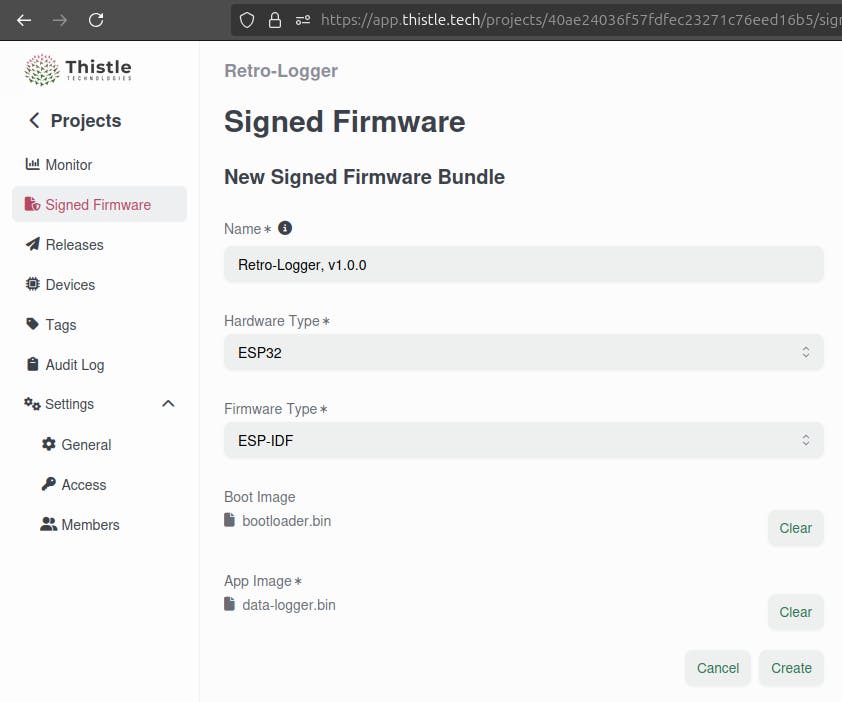Click the data-logger.bin file icon

230,605
